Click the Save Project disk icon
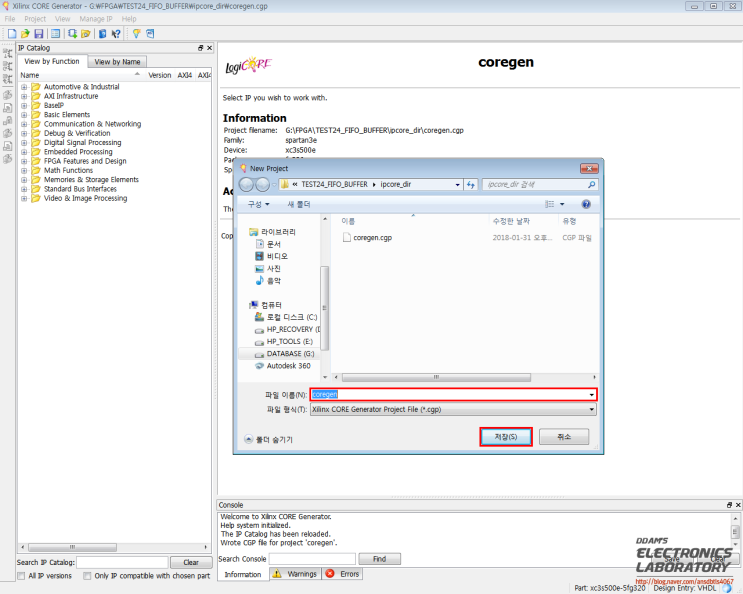 pos(37,33)
